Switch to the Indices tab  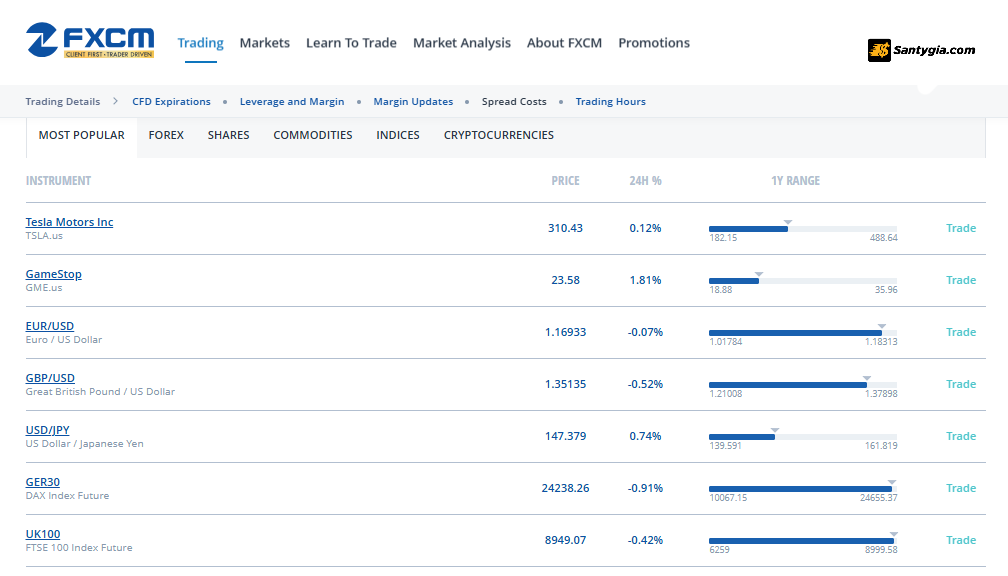click(398, 136)
